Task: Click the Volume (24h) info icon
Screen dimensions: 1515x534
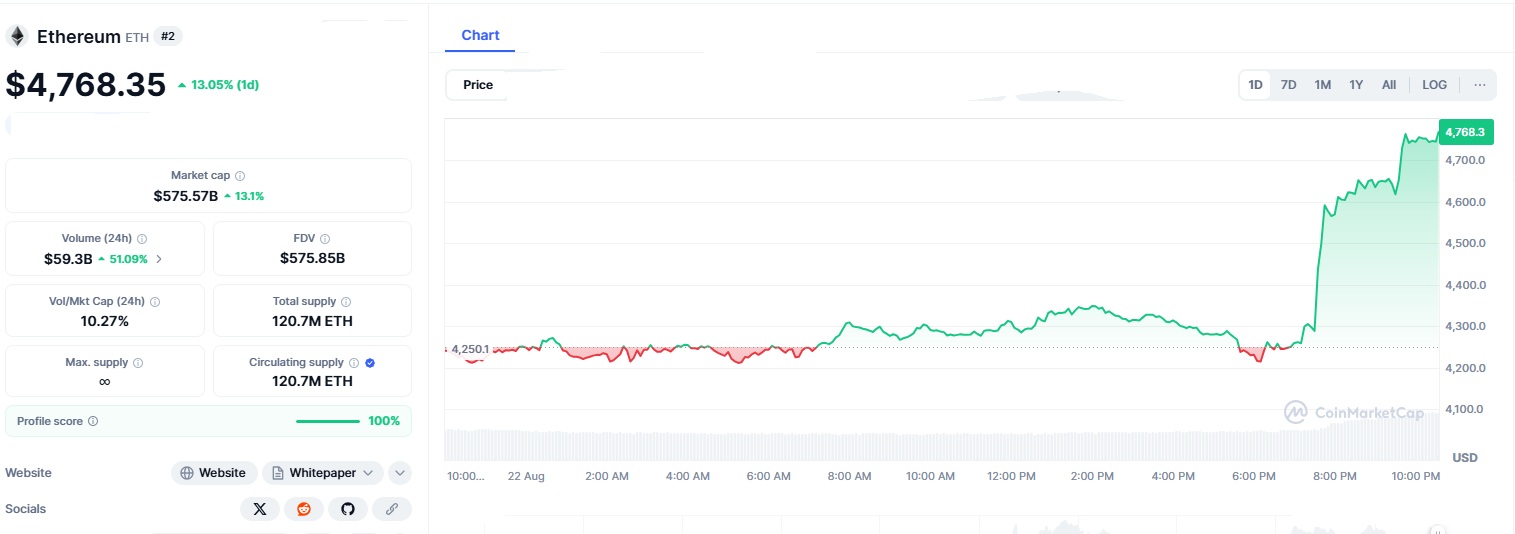Action: point(142,239)
